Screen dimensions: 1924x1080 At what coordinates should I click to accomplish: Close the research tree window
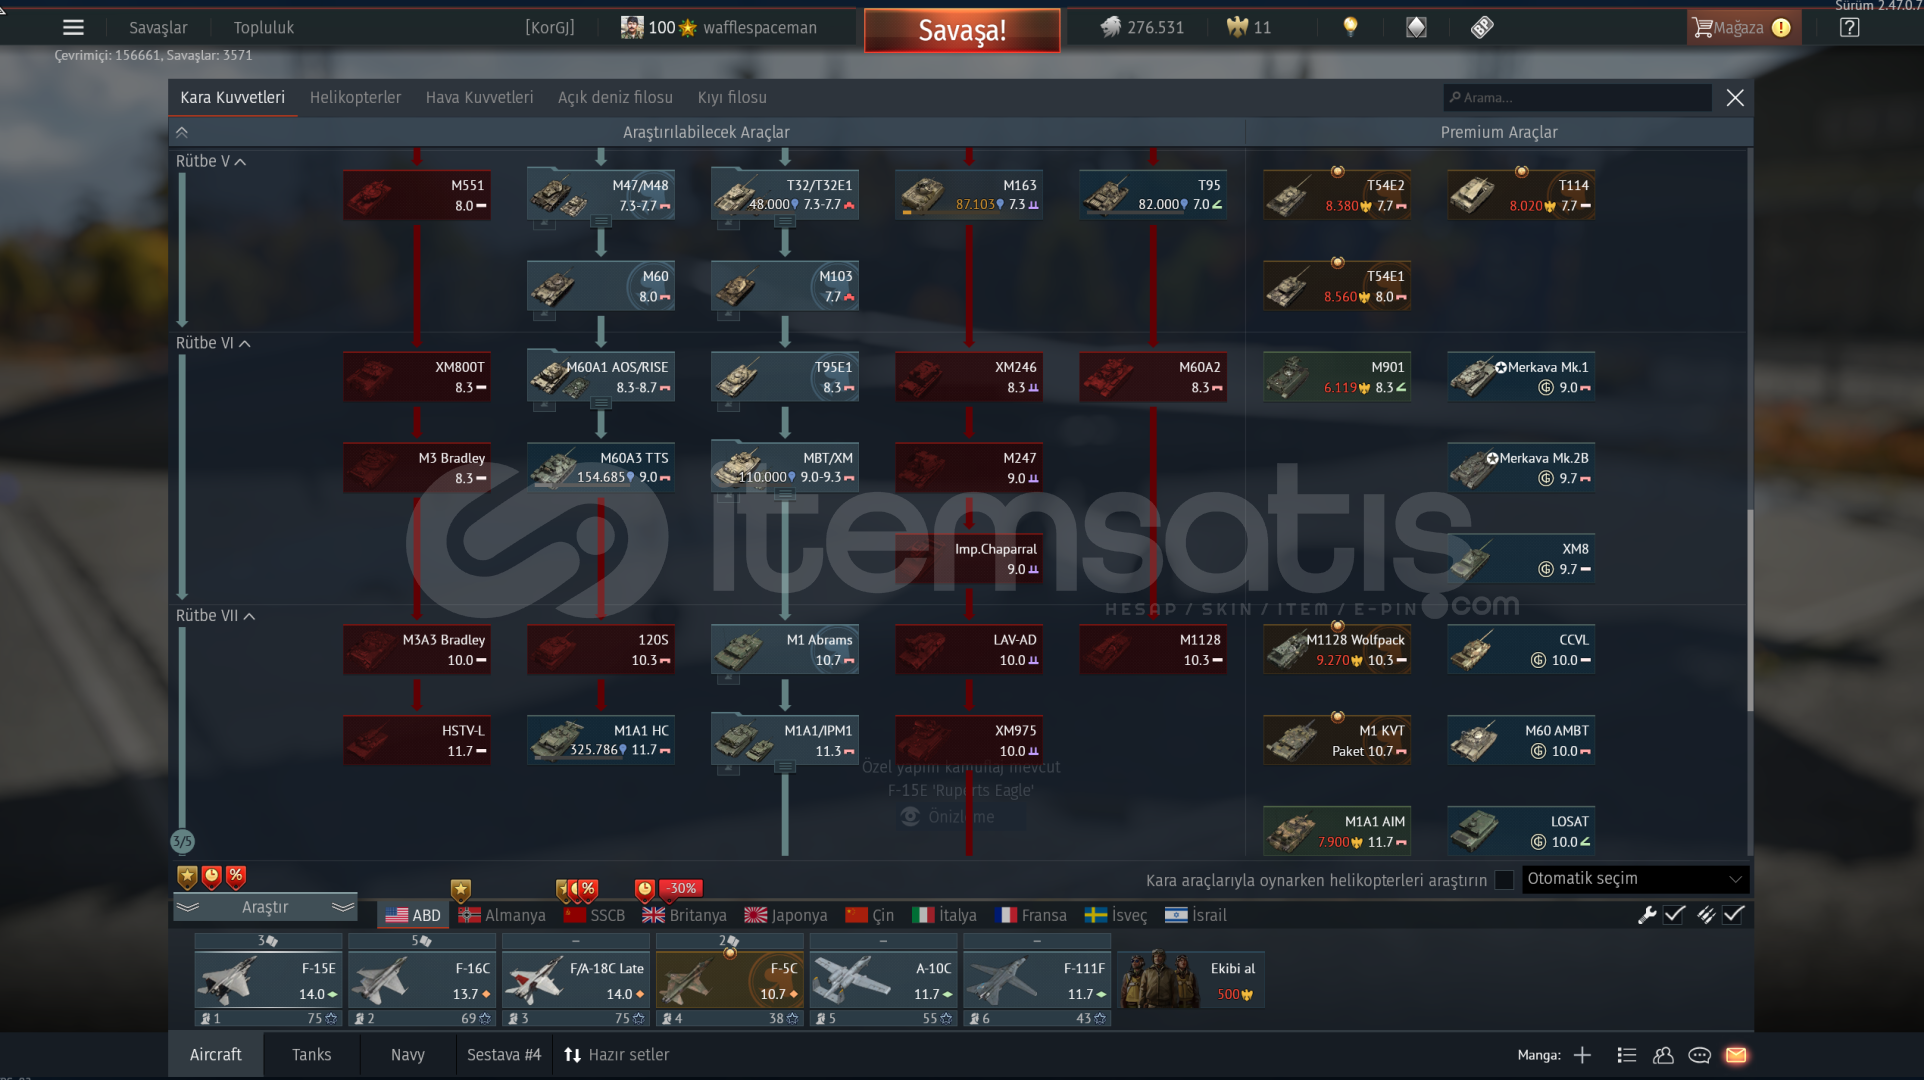click(x=1735, y=97)
